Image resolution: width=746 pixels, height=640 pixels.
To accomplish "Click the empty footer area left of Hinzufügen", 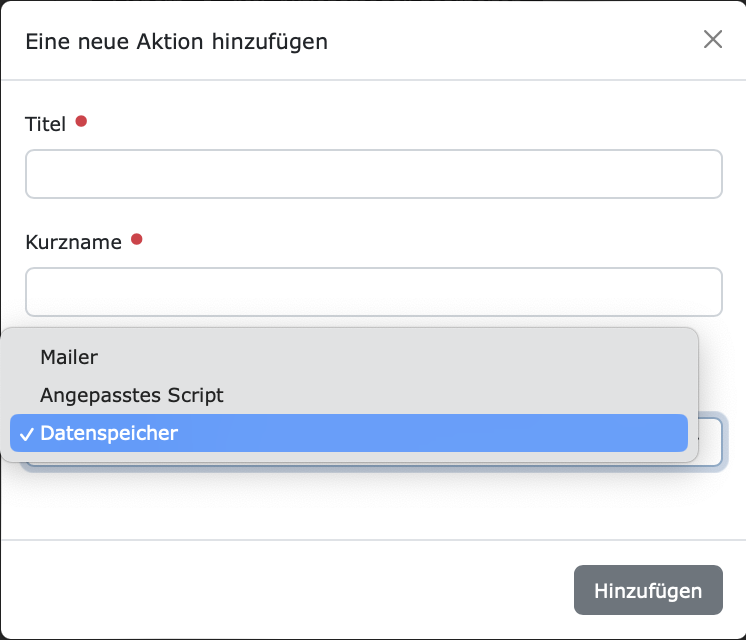I will pos(285,590).
